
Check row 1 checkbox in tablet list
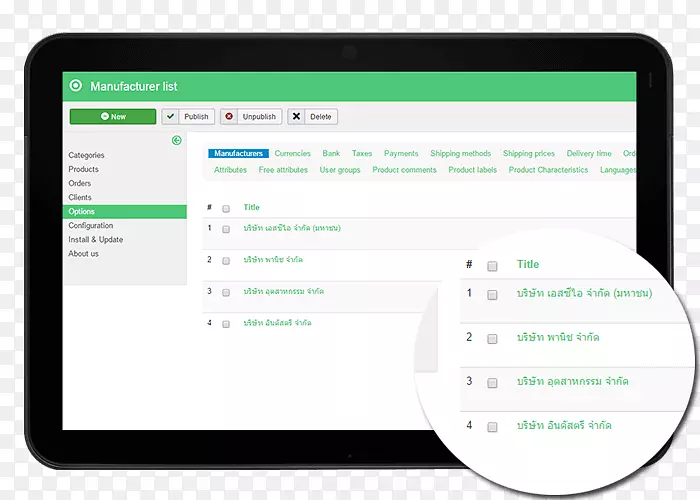[226, 229]
